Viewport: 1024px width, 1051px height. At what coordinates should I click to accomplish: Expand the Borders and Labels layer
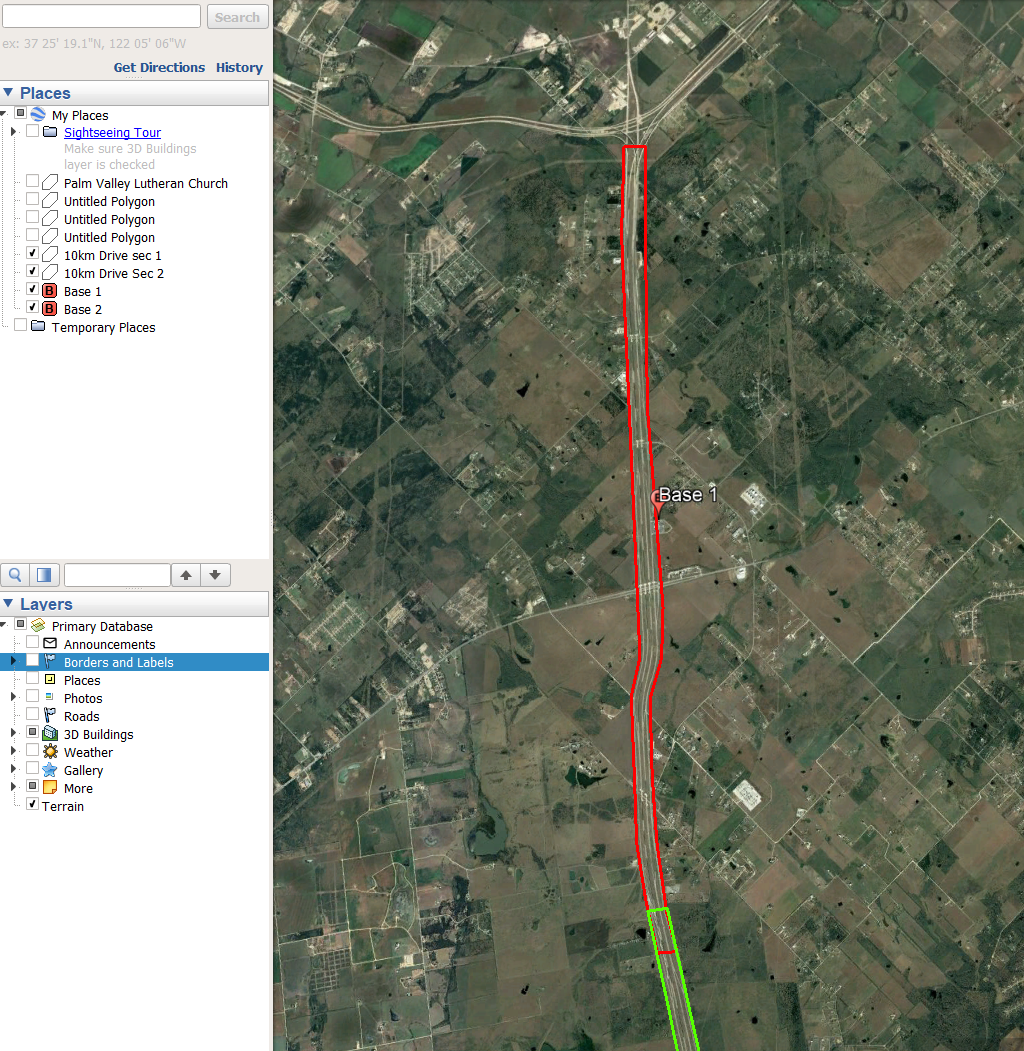[x=13, y=662]
